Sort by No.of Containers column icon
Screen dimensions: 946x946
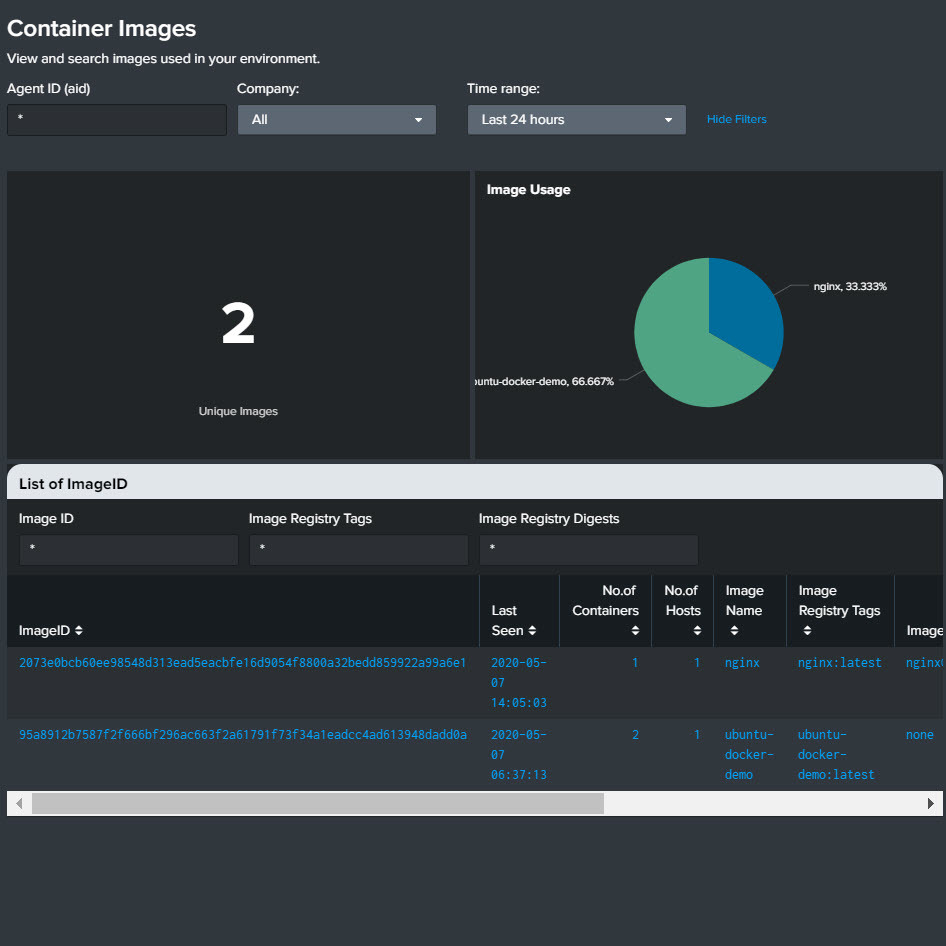point(635,631)
